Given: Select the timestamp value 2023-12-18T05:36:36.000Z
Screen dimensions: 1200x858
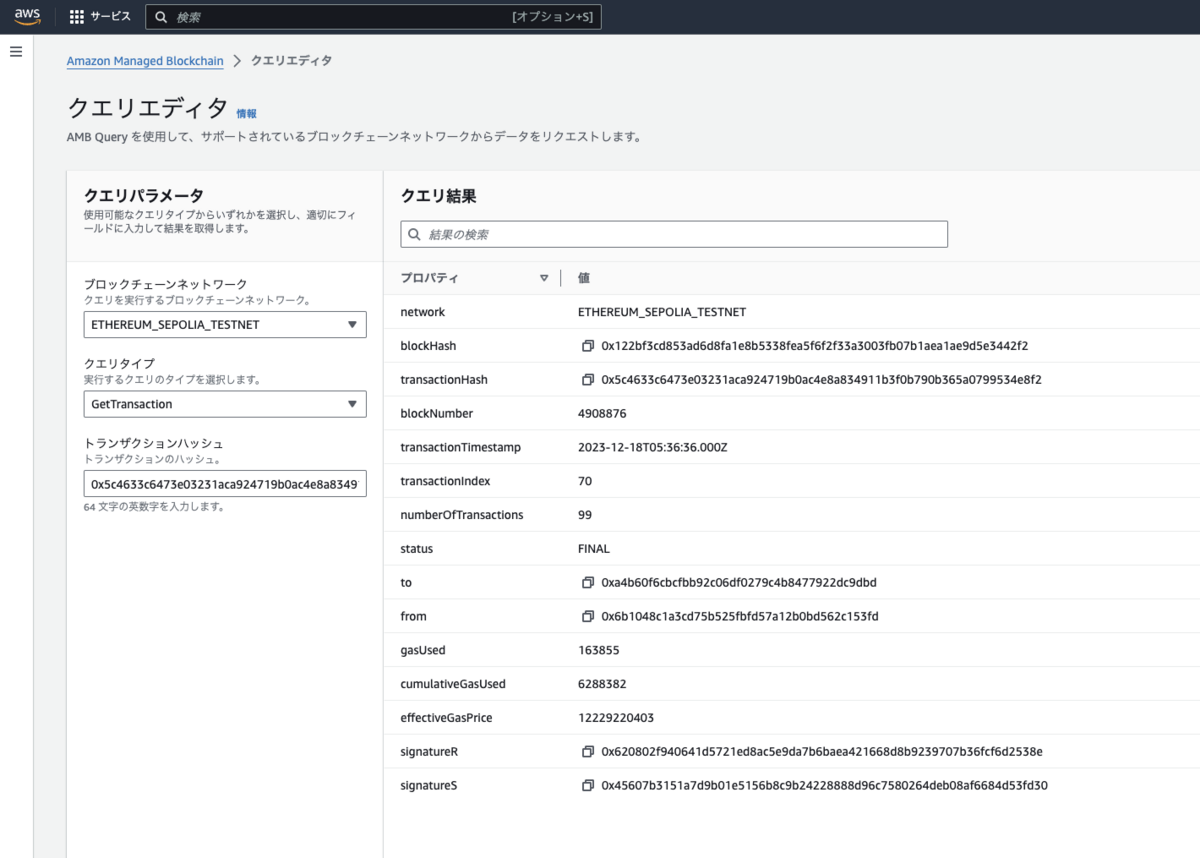Looking at the screenshot, I should [x=653, y=447].
